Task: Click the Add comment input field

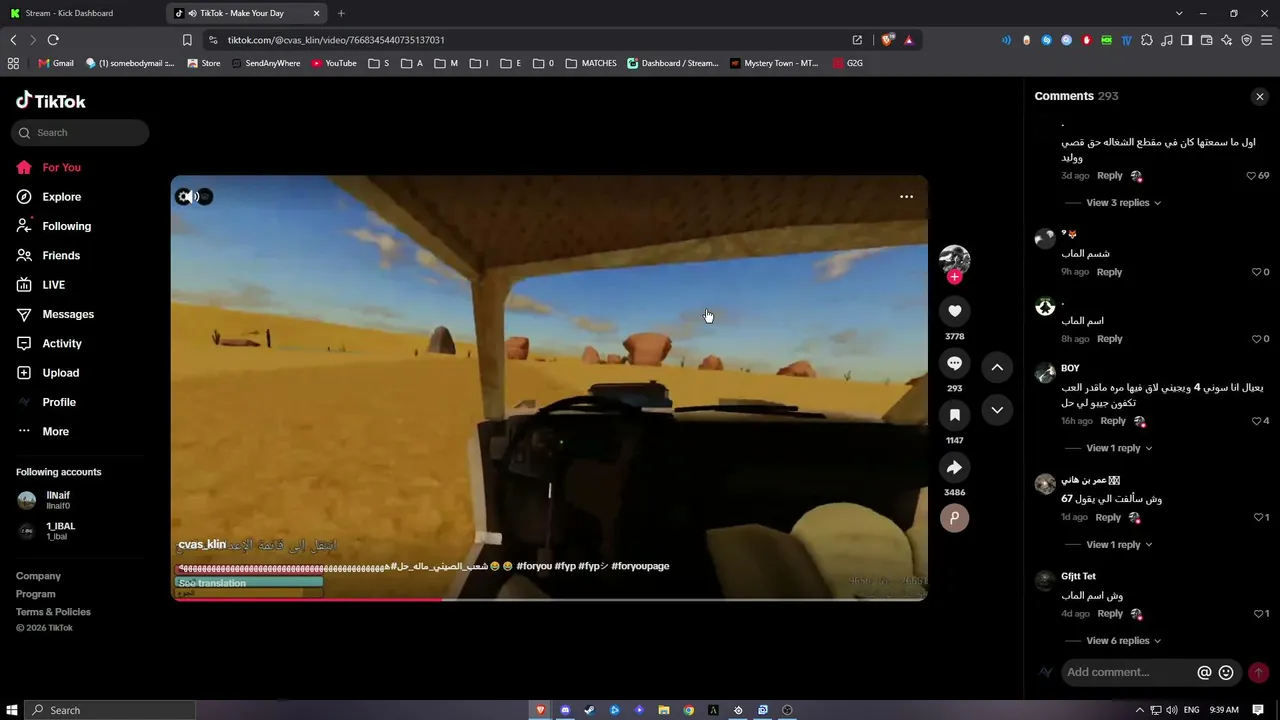Action: 1128,673
